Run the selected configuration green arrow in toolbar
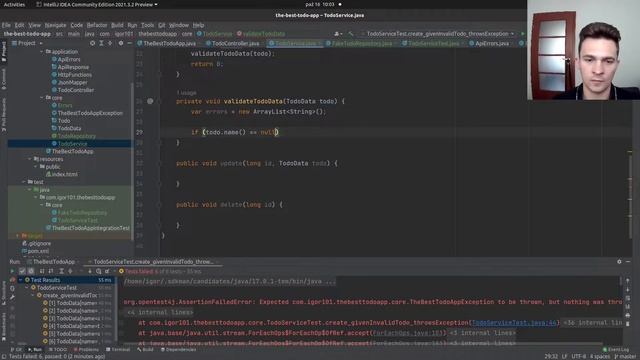 522,34
